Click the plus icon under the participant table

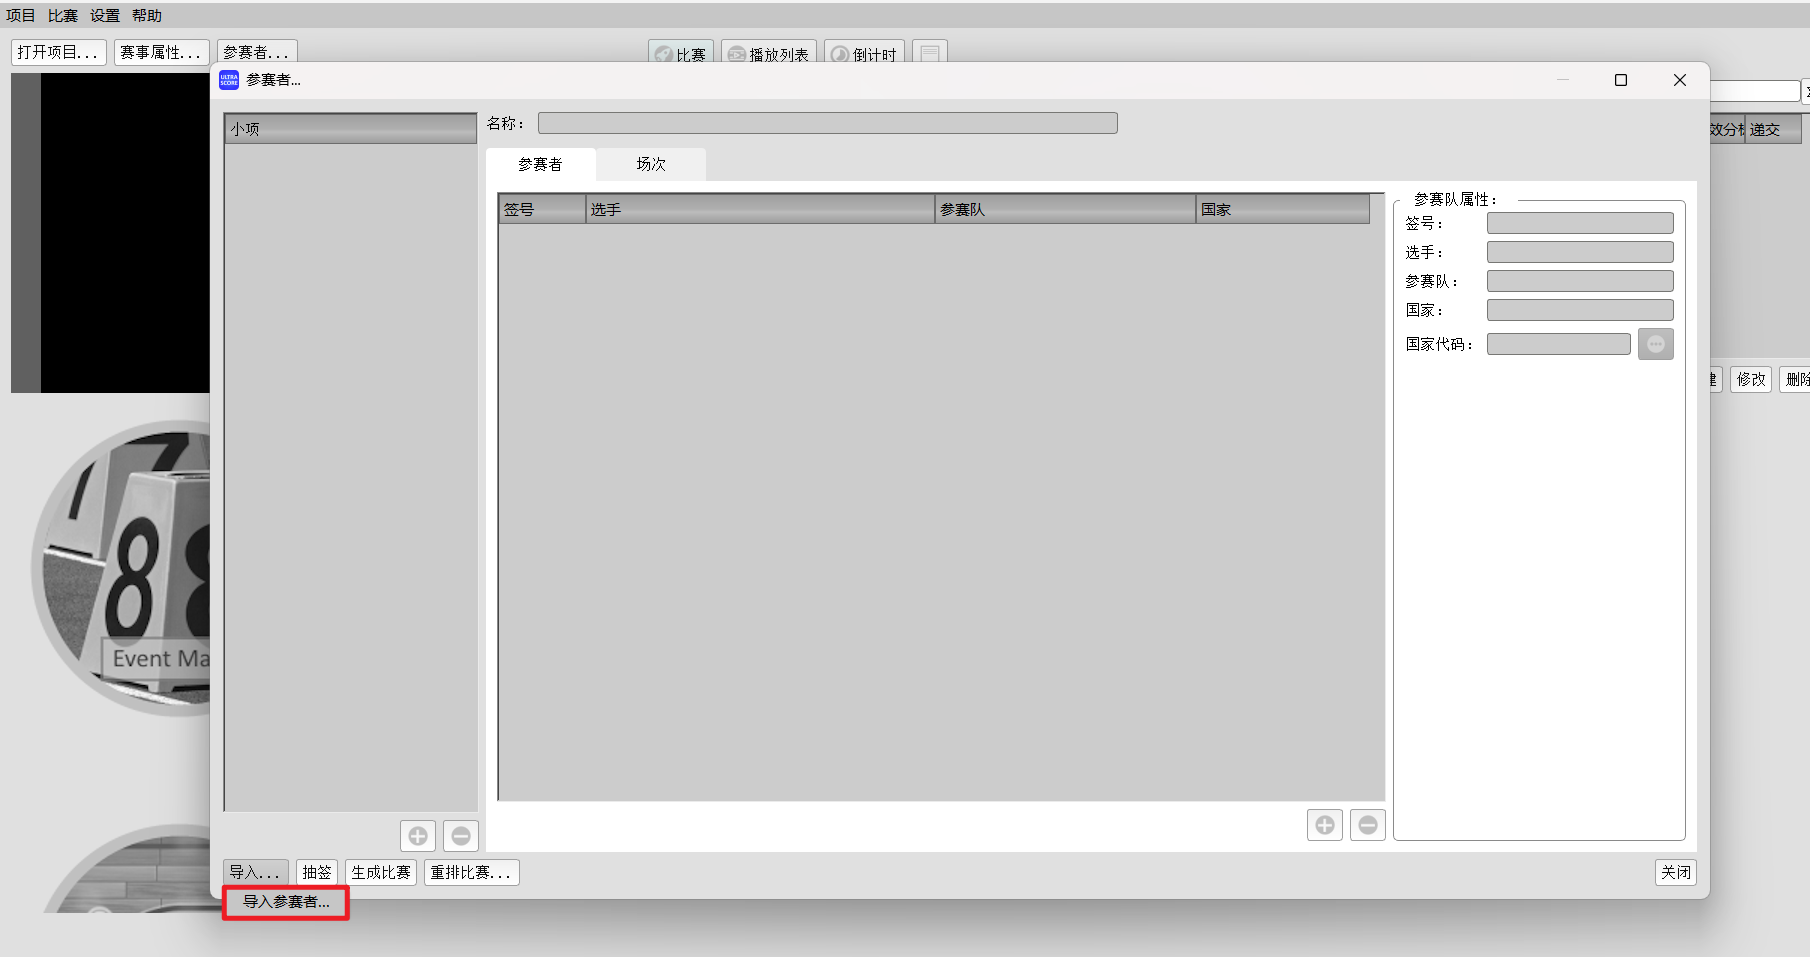[1324, 824]
